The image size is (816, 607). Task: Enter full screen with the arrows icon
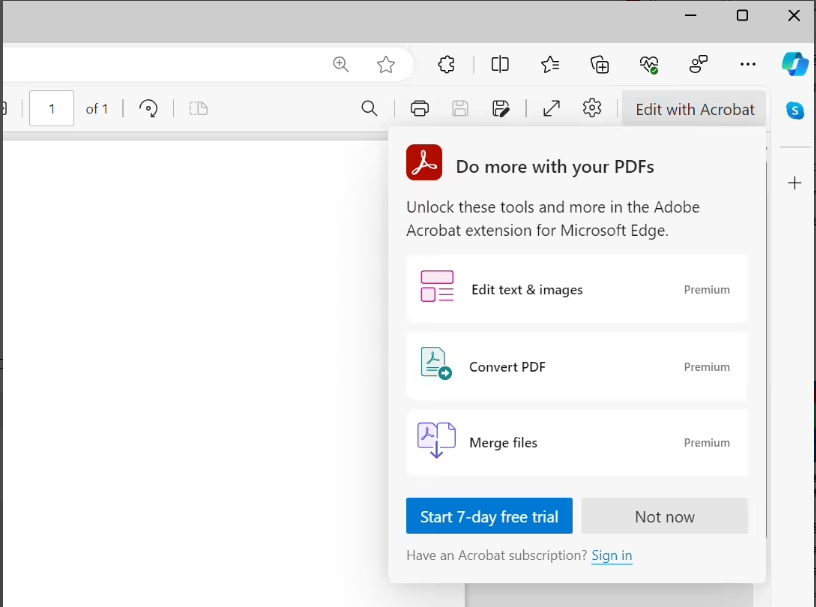point(552,108)
